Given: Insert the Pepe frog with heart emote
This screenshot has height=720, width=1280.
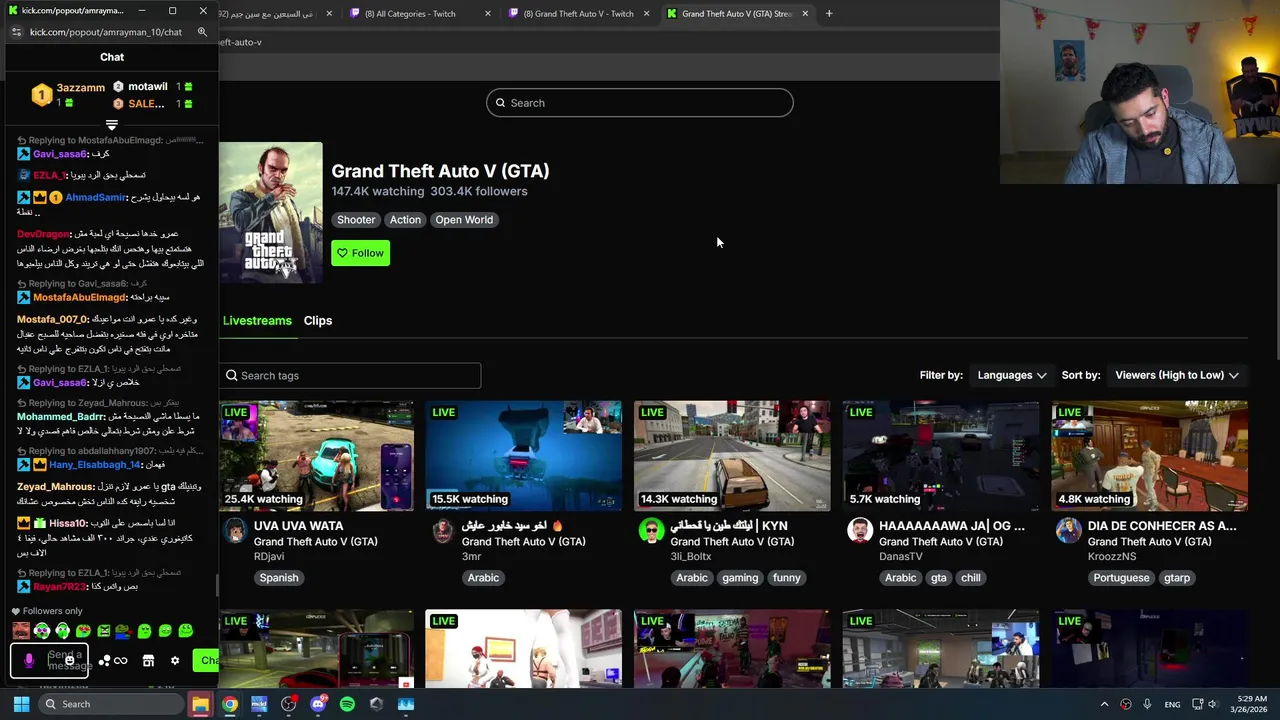Looking at the screenshot, I should [x=124, y=631].
